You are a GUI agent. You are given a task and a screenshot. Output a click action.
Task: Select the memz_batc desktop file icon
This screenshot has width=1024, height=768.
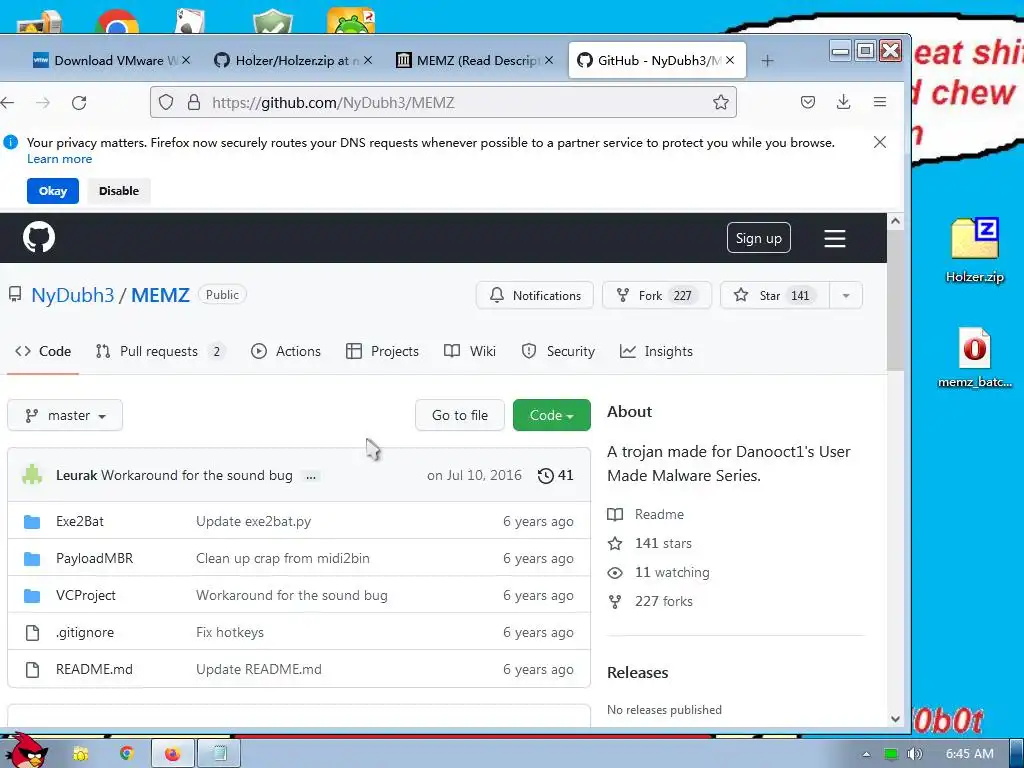click(974, 357)
